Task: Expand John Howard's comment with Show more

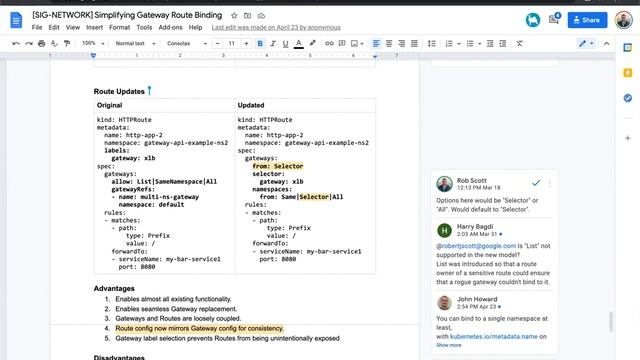Action: [x=449, y=345]
